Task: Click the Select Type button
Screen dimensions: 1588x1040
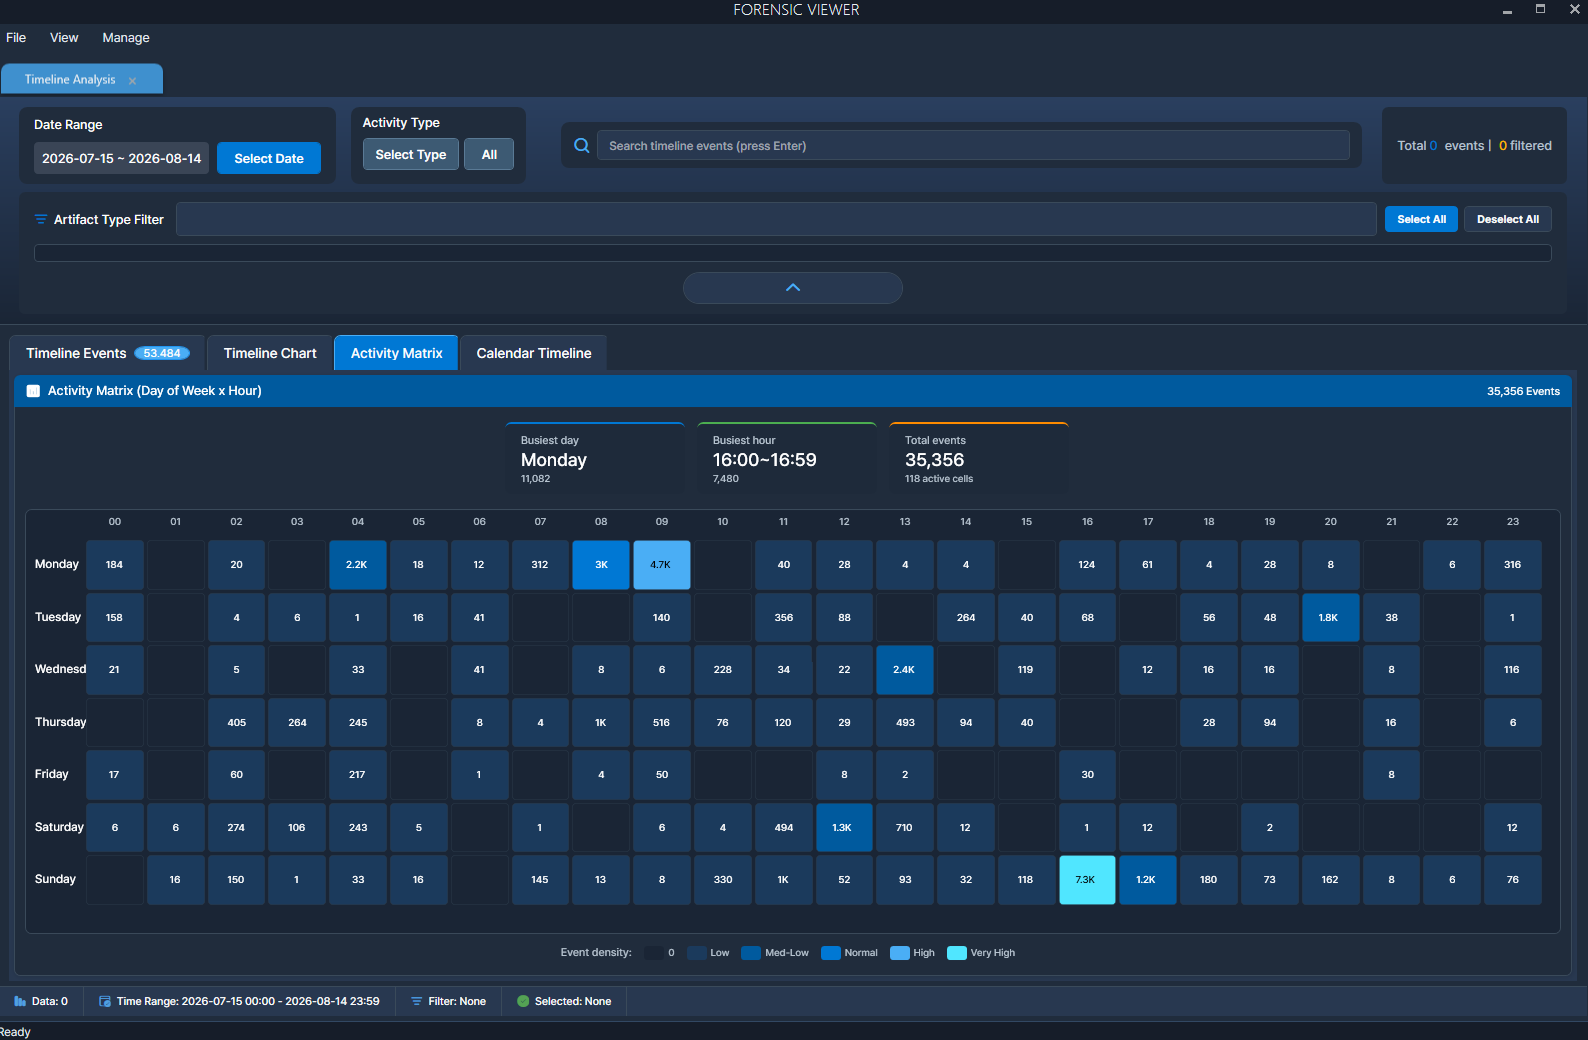Action: click(x=411, y=154)
